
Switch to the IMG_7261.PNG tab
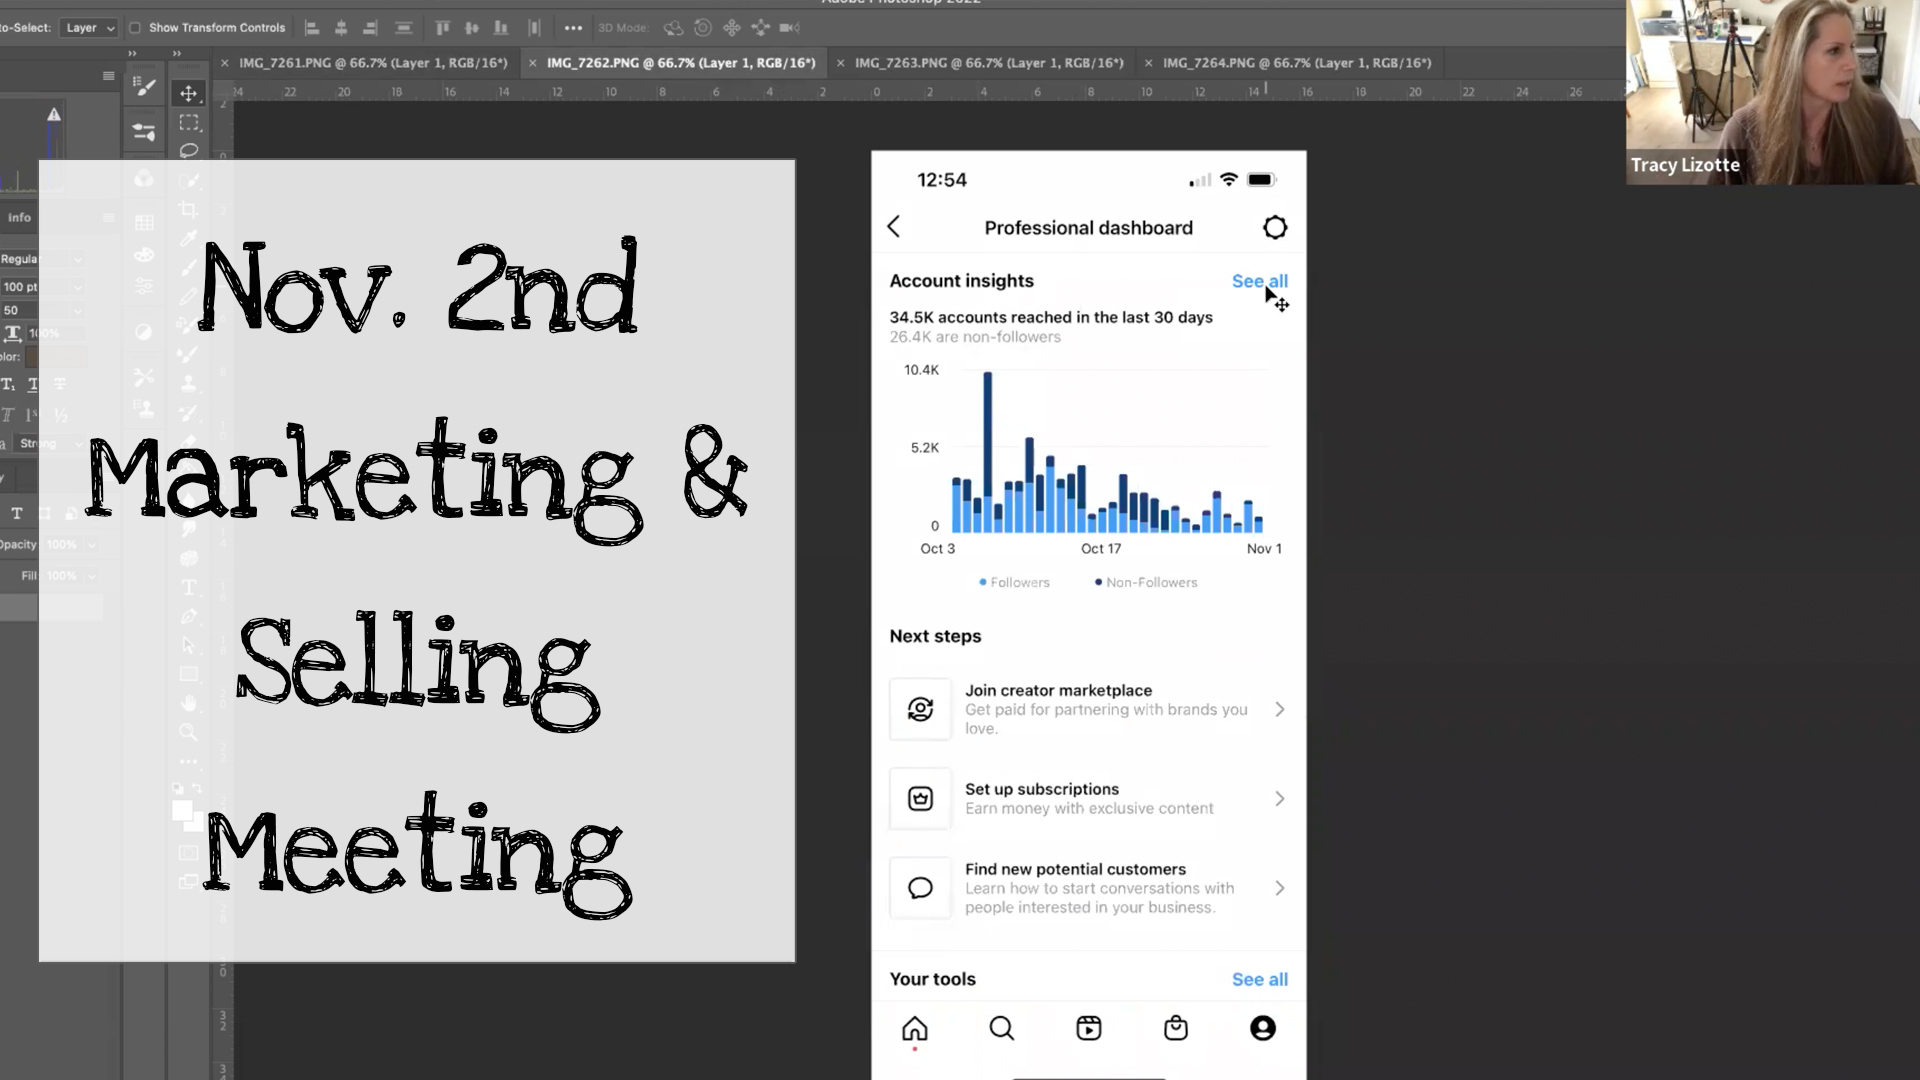coord(373,63)
